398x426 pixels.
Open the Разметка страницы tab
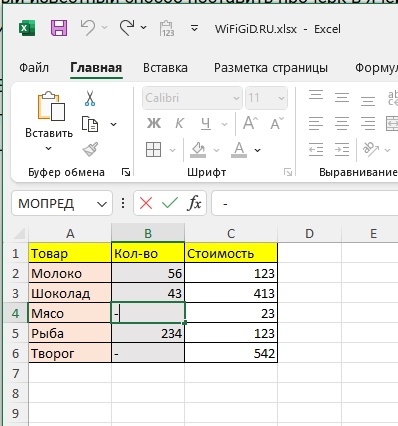[x=271, y=68]
